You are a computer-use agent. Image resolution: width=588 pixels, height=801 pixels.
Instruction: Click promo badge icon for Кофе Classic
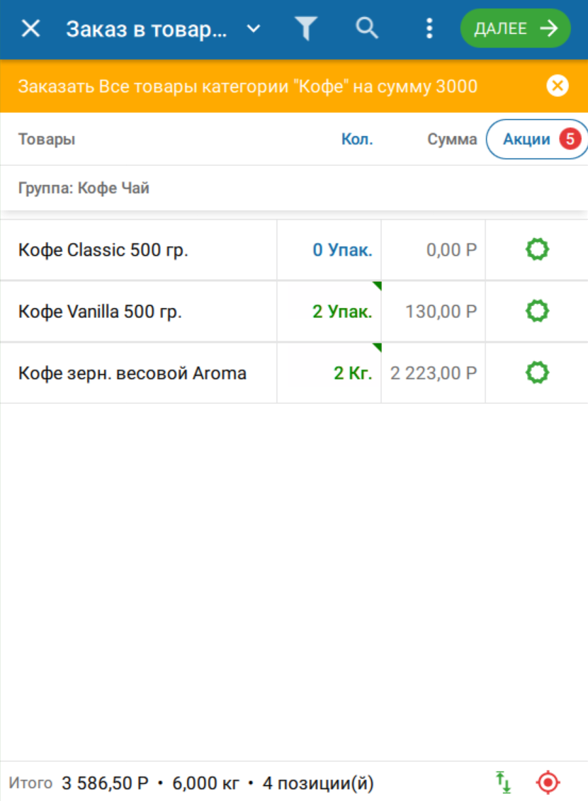[x=537, y=250]
